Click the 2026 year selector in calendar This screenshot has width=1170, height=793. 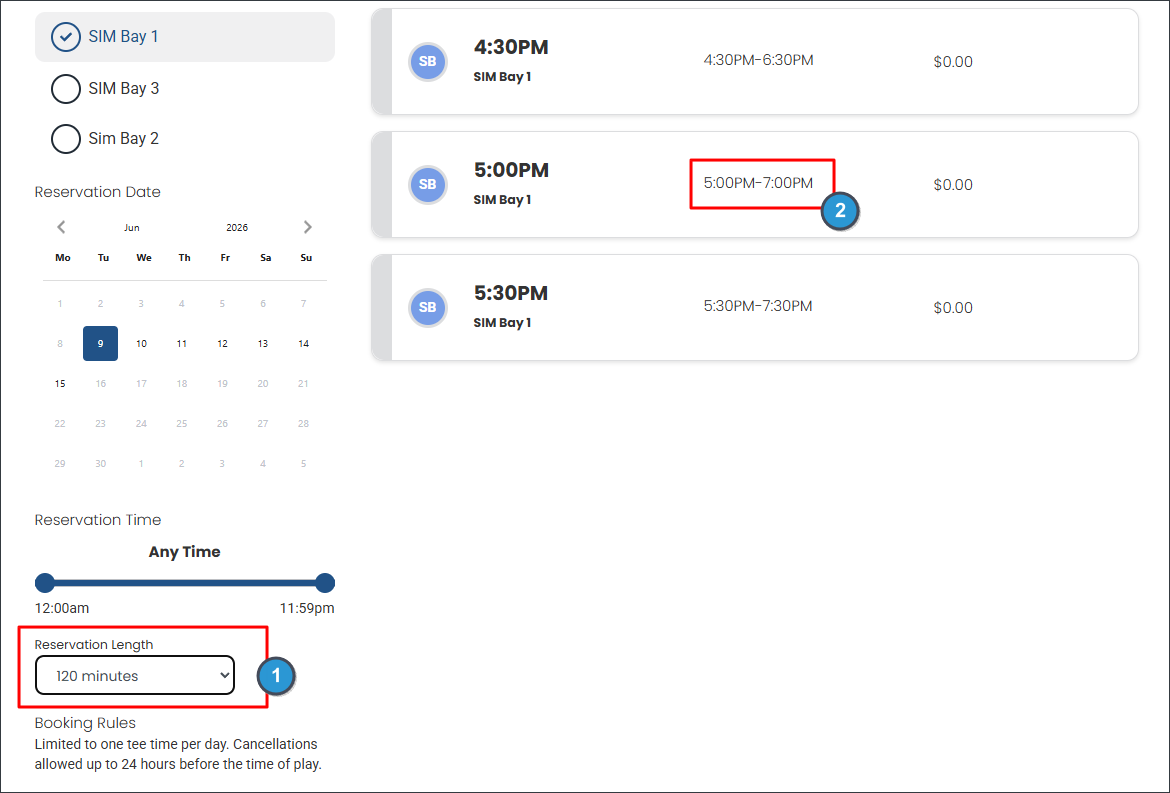[237, 228]
